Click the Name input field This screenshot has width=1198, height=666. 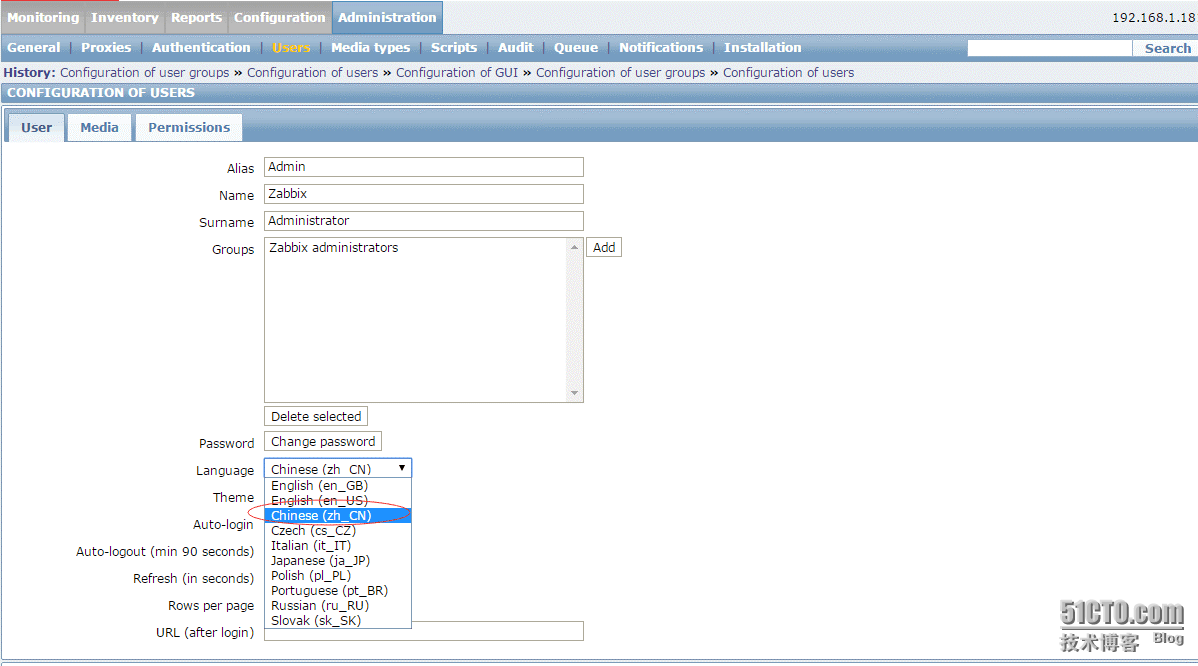coord(424,194)
